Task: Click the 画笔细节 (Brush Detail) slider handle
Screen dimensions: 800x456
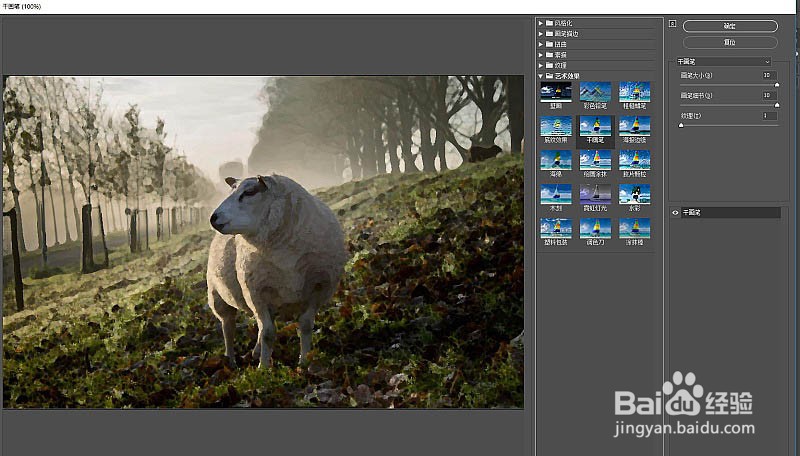Action: click(777, 105)
